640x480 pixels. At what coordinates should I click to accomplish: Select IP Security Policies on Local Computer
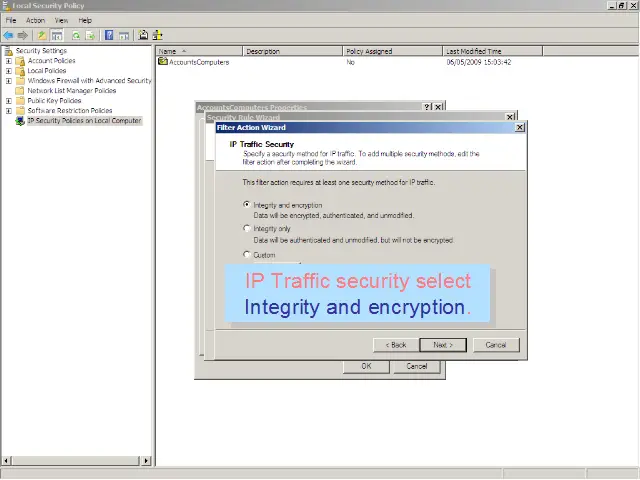tap(84, 121)
